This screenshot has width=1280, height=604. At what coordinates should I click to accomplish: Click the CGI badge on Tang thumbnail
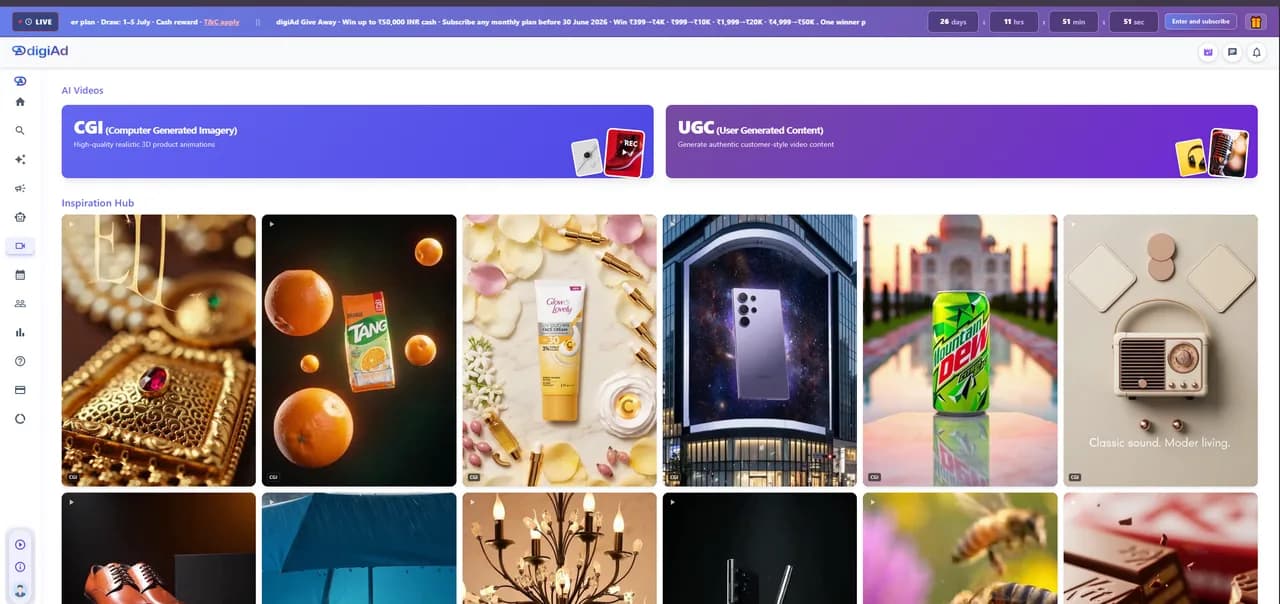[273, 478]
